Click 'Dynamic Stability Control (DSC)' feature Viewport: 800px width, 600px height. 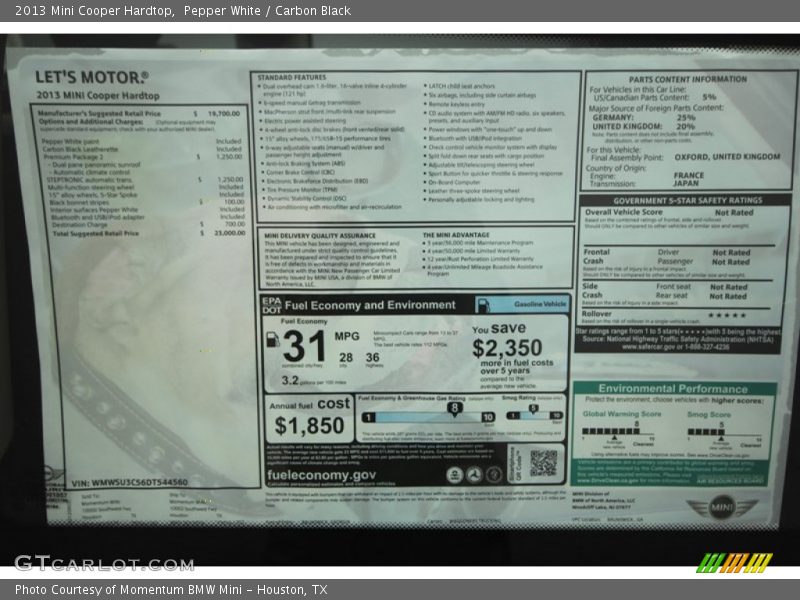coord(307,198)
